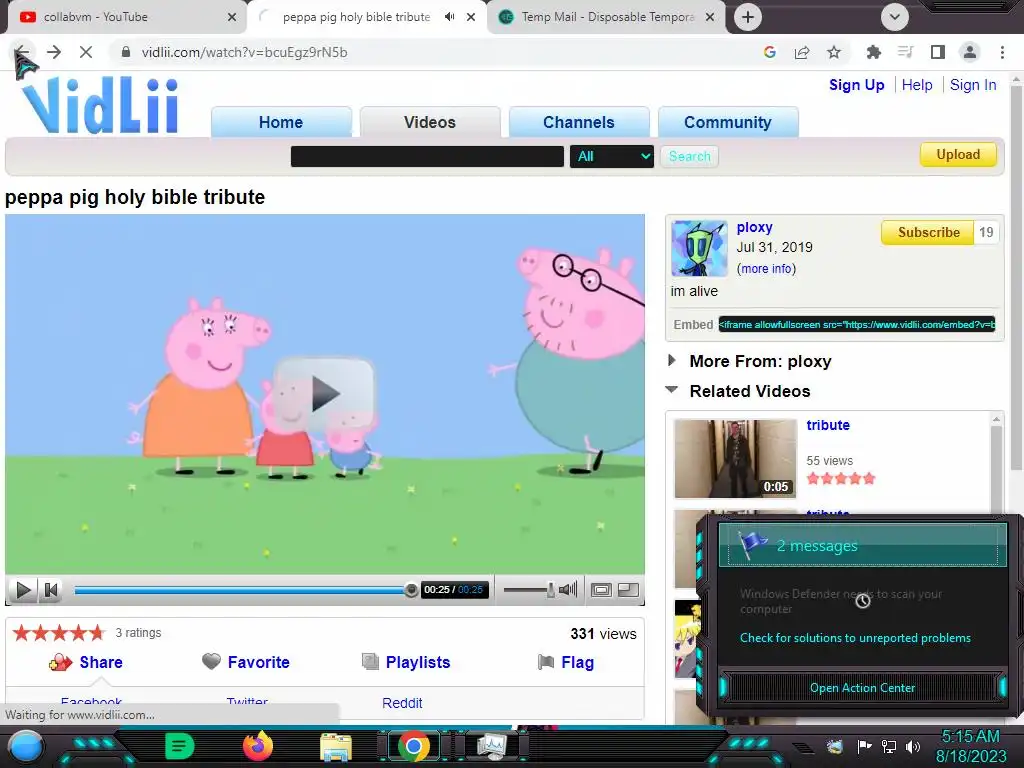Screen dimensions: 1024x768
Task: Open the ploxy channel link
Action: pyautogui.click(x=754, y=227)
